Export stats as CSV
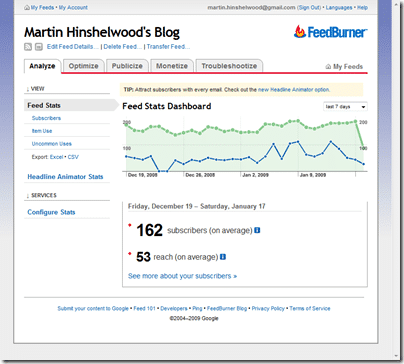The width and height of the screenshot is (404, 364). [x=73, y=157]
